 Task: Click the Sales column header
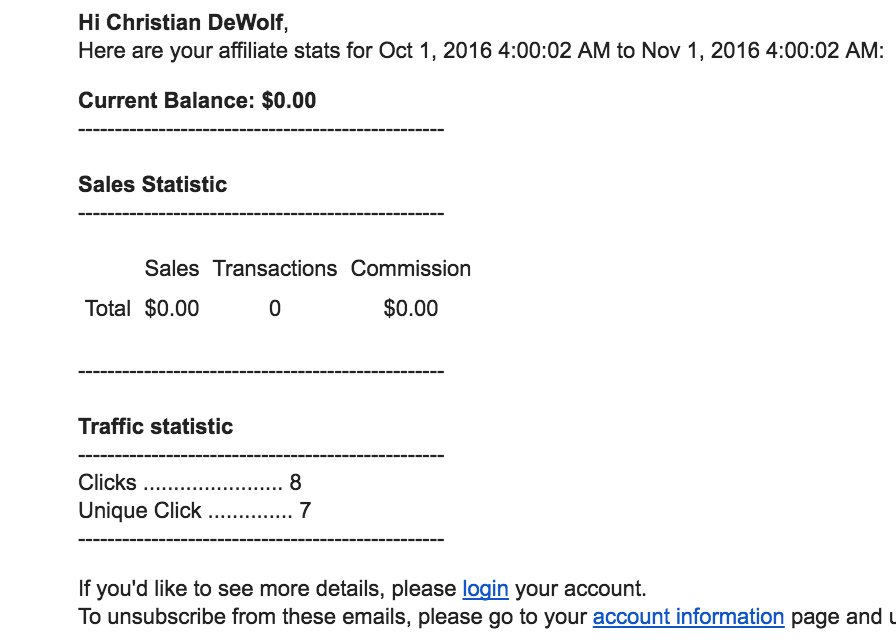click(172, 268)
